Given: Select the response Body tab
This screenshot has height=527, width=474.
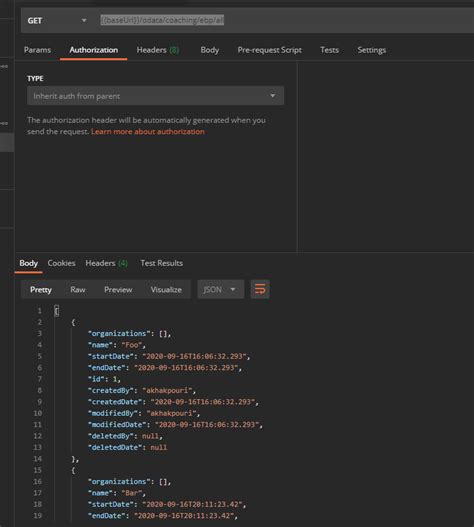Looking at the screenshot, I should point(29,263).
